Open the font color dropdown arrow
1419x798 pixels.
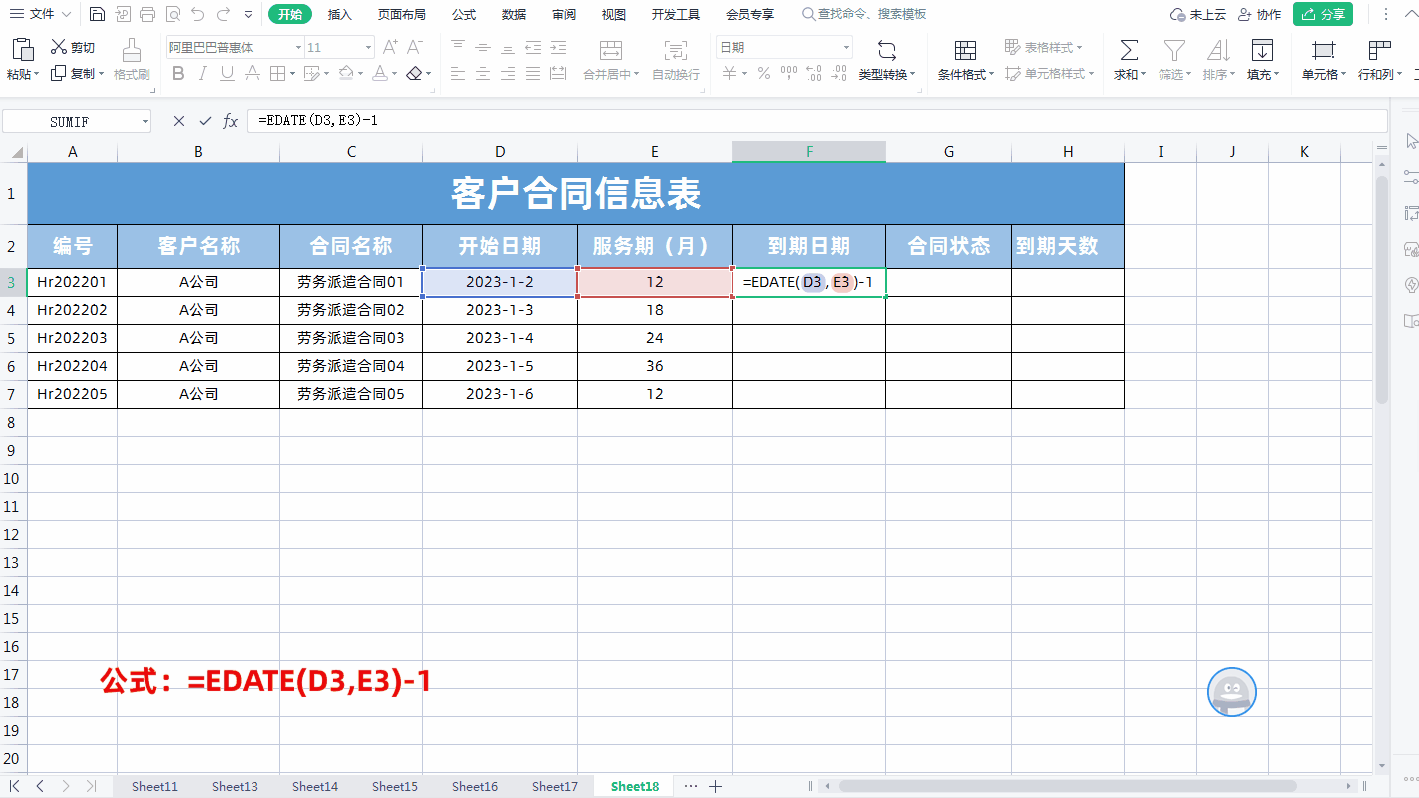[x=395, y=73]
